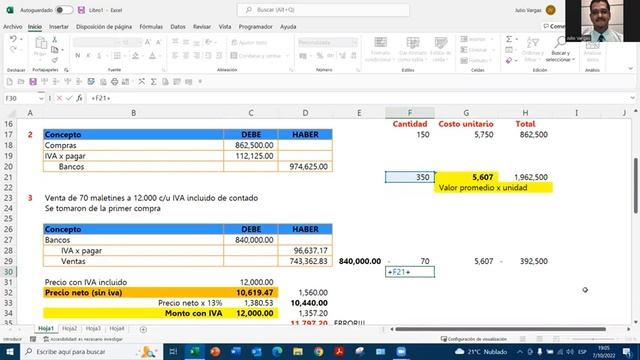Click the Windows taskbar search box
The height and width of the screenshot is (360, 640).
pyautogui.click(x=91, y=351)
